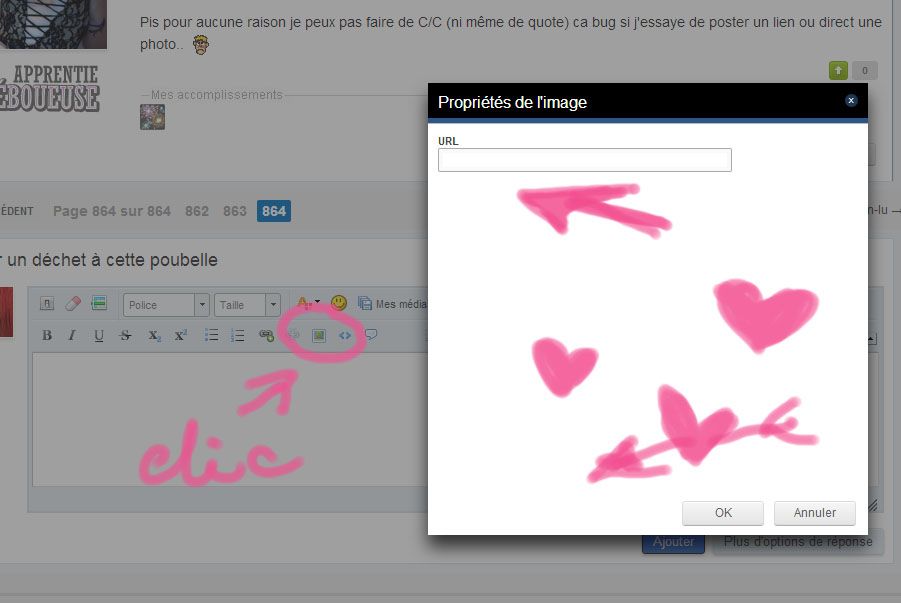Click the subscript icon
This screenshot has width=901, height=603.
click(x=154, y=336)
